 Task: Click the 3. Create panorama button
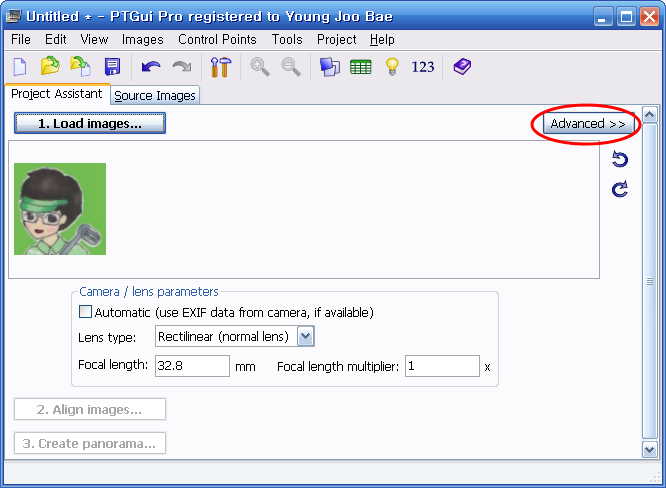point(90,443)
